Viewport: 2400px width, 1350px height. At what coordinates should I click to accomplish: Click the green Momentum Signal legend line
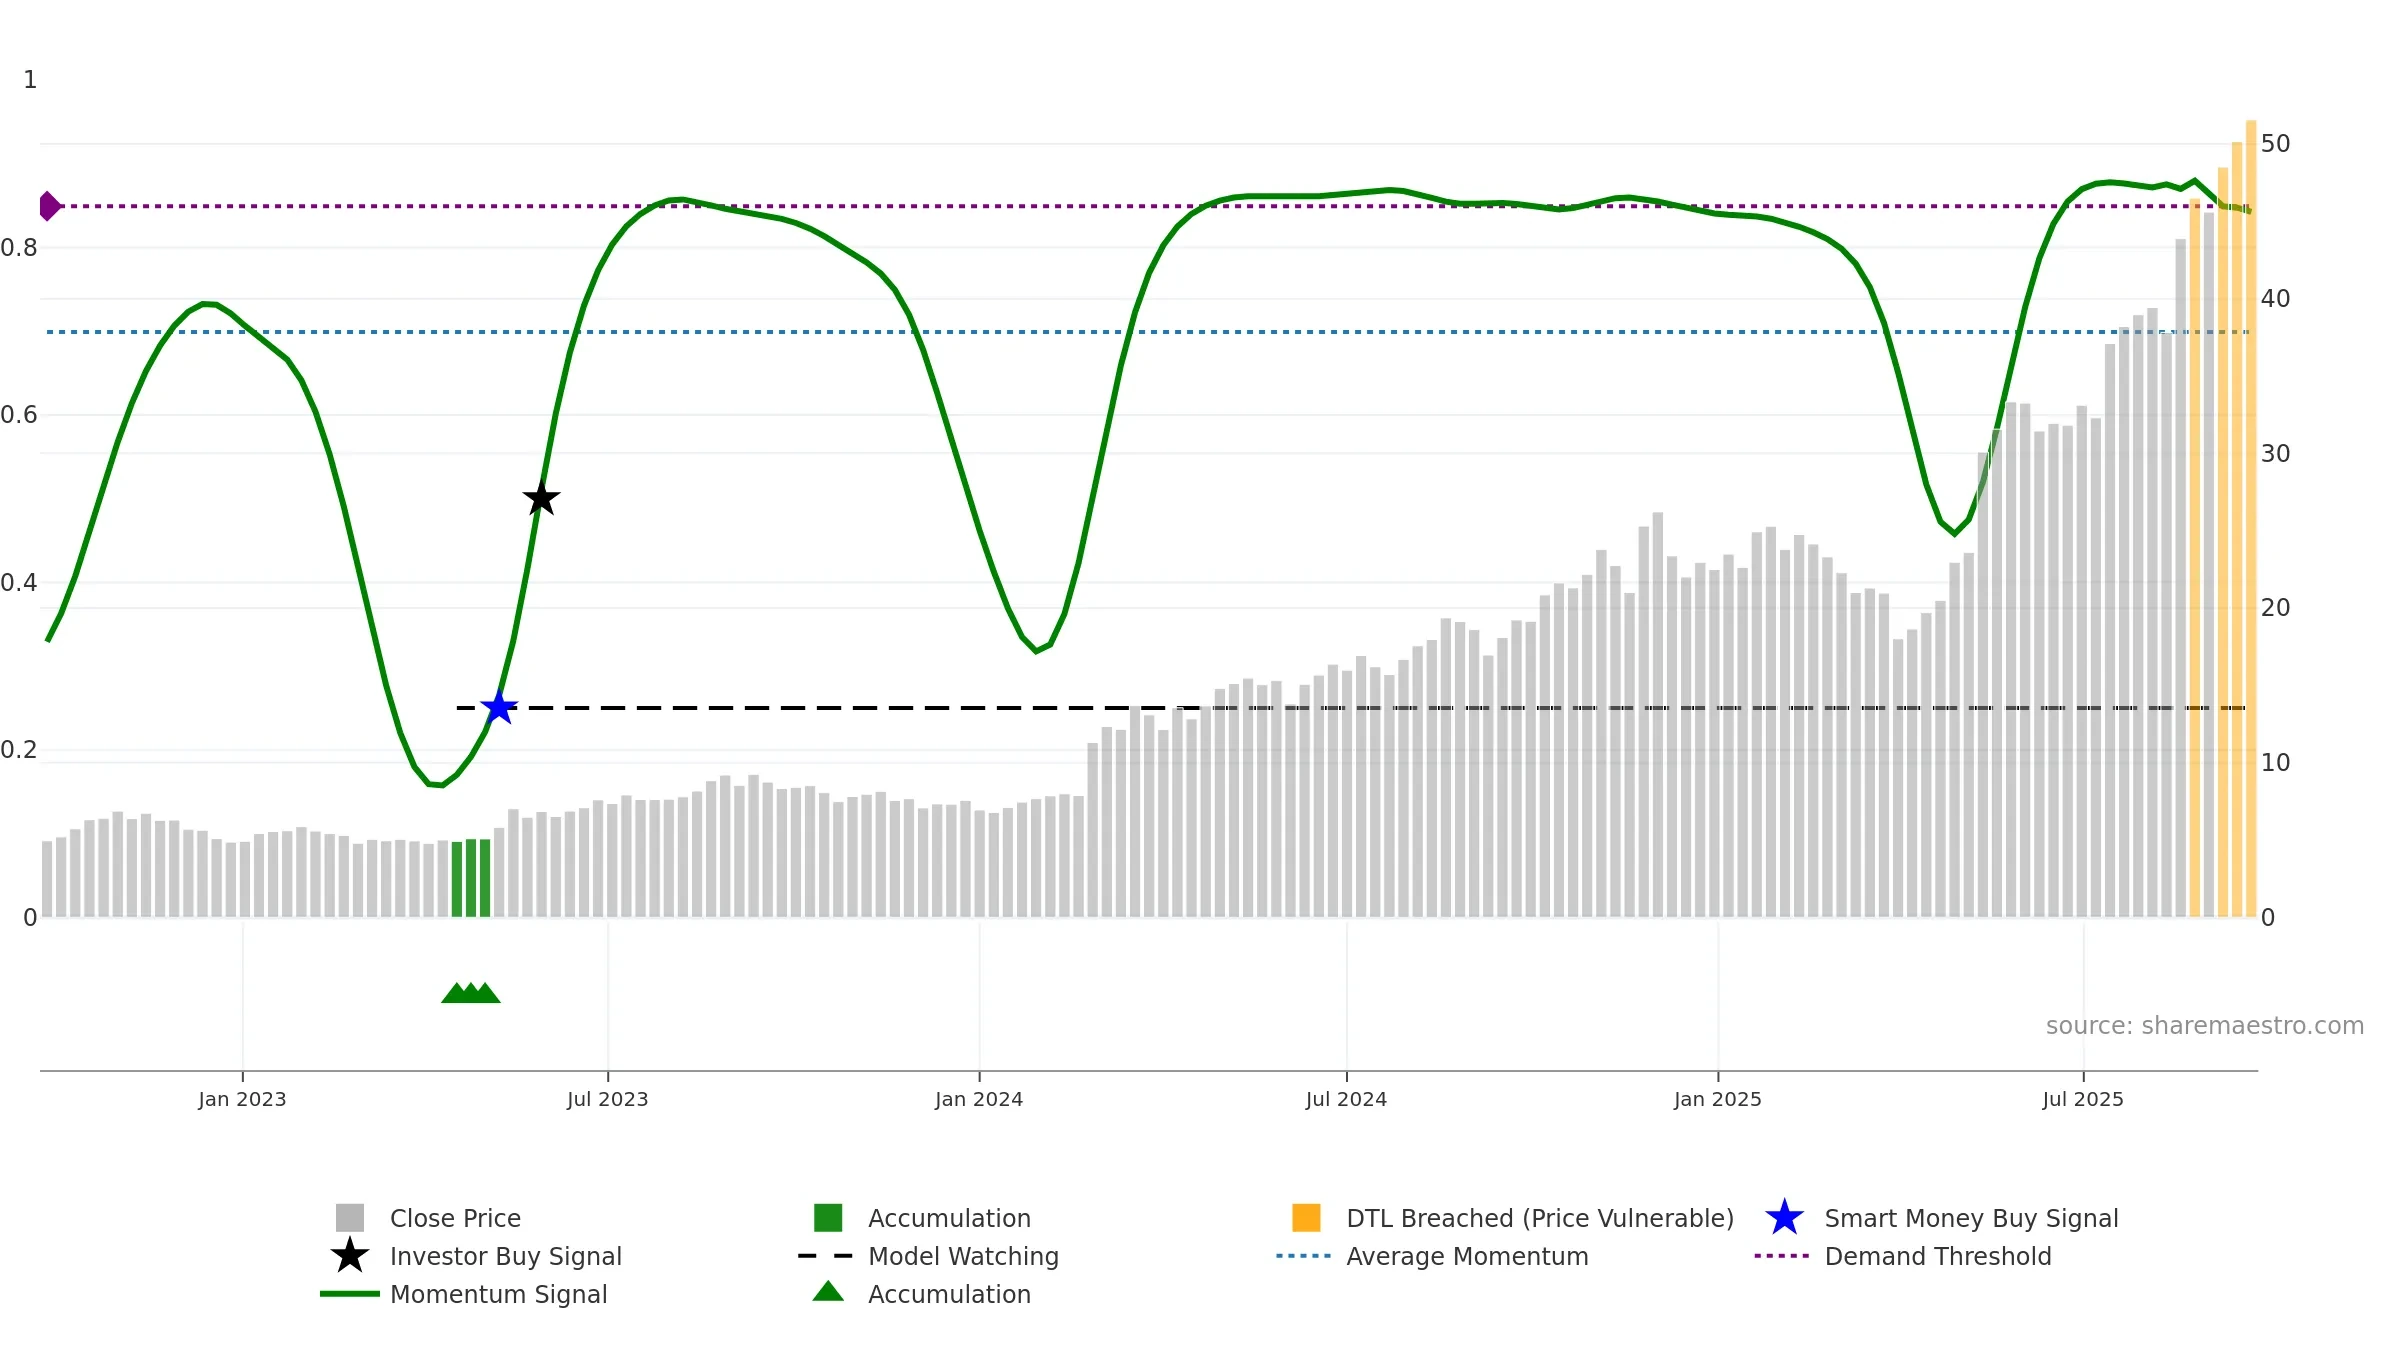pos(350,1294)
